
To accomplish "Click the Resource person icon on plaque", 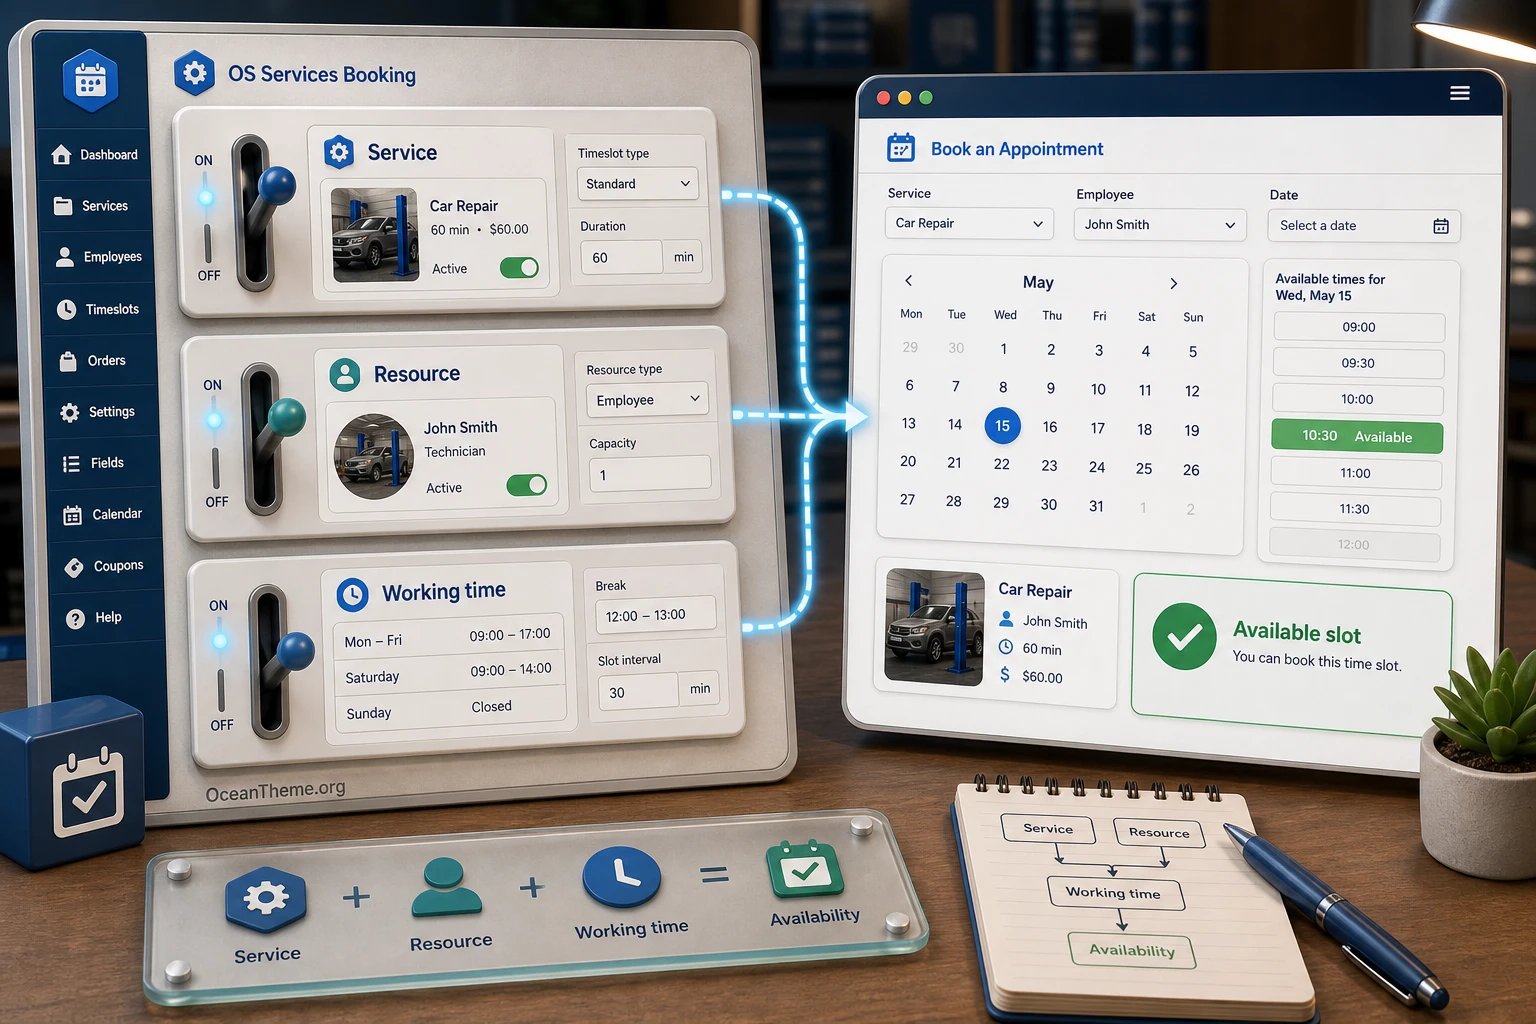I will pos(447,888).
